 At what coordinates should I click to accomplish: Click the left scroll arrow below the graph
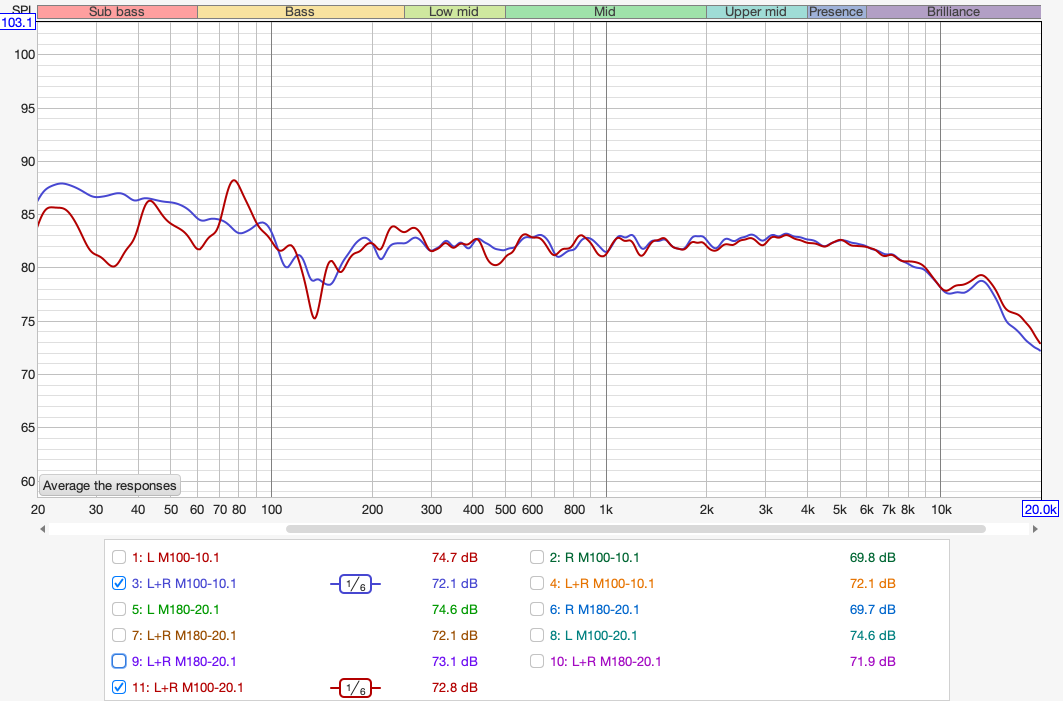(43, 529)
